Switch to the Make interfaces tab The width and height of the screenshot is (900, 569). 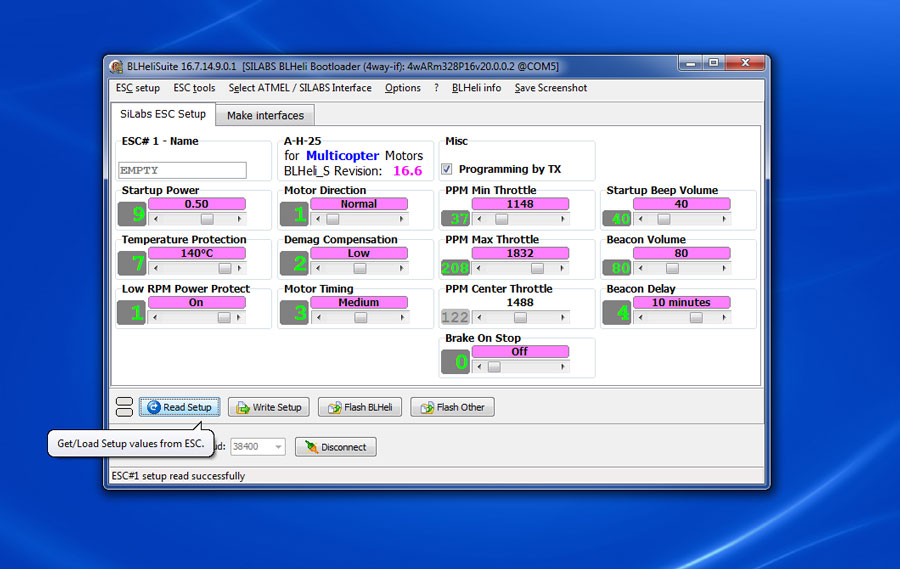pos(265,115)
